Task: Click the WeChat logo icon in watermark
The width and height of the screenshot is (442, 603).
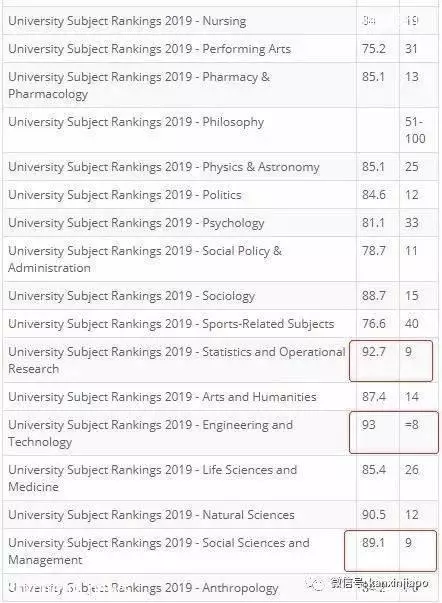Action: (317, 584)
